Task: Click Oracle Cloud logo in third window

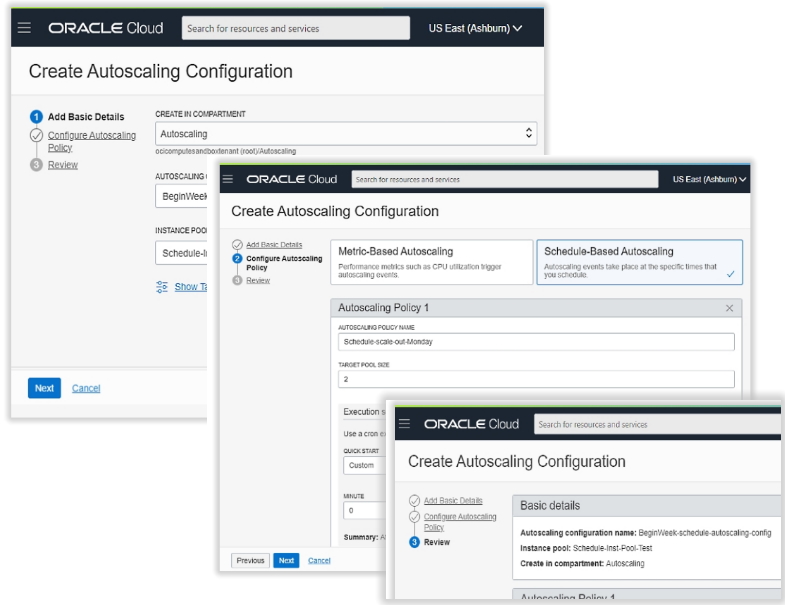Action: coord(471,424)
